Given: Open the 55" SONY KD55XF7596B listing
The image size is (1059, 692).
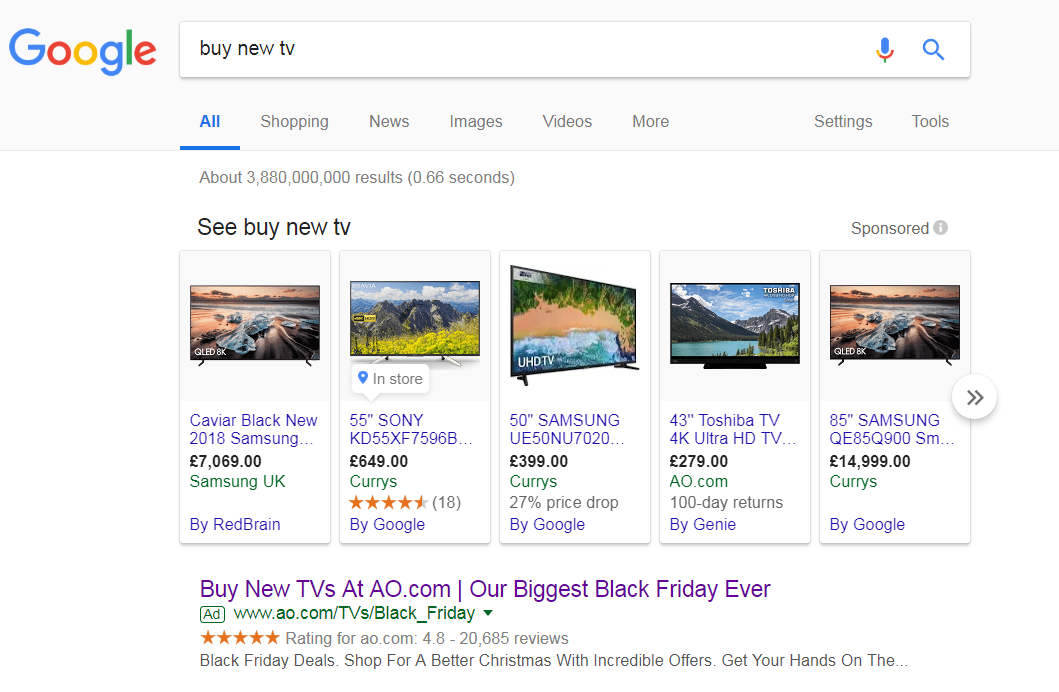Looking at the screenshot, I should [x=411, y=429].
